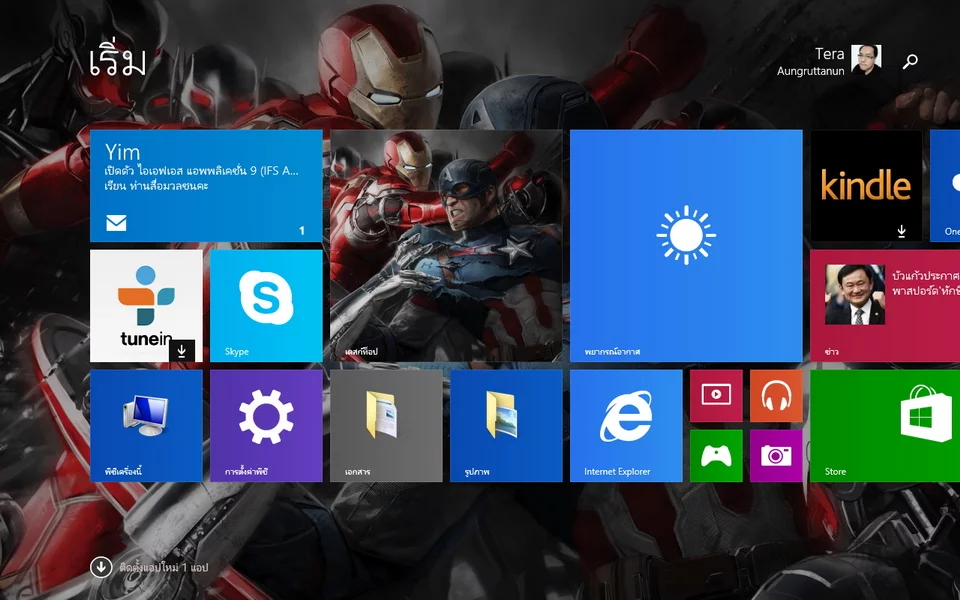This screenshot has height=600, width=960.
Task: Open the Yim mail tile
Action: tap(206, 186)
